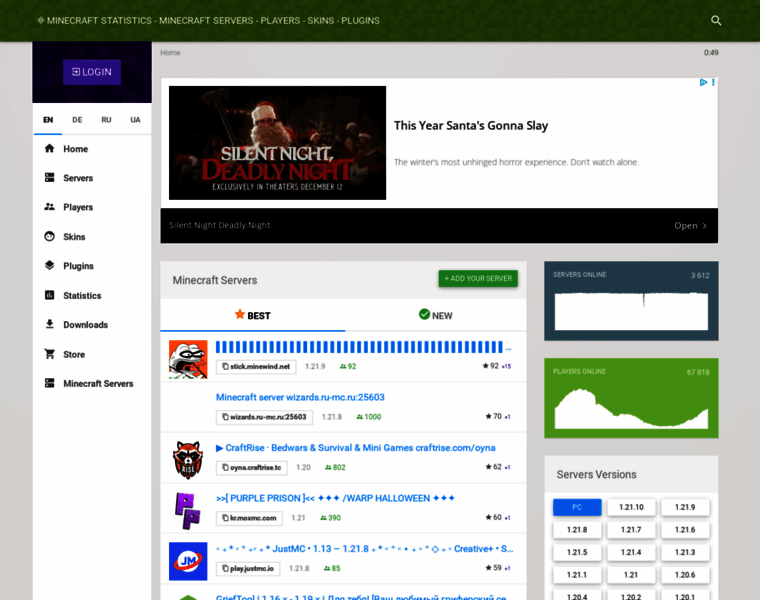Click the star rating 92 on minewind row
Image resolution: width=760 pixels, height=600 pixels.
coord(491,366)
